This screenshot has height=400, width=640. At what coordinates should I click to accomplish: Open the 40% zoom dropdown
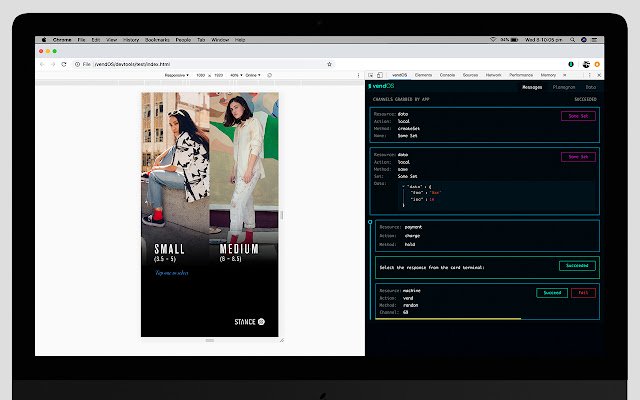[236, 76]
